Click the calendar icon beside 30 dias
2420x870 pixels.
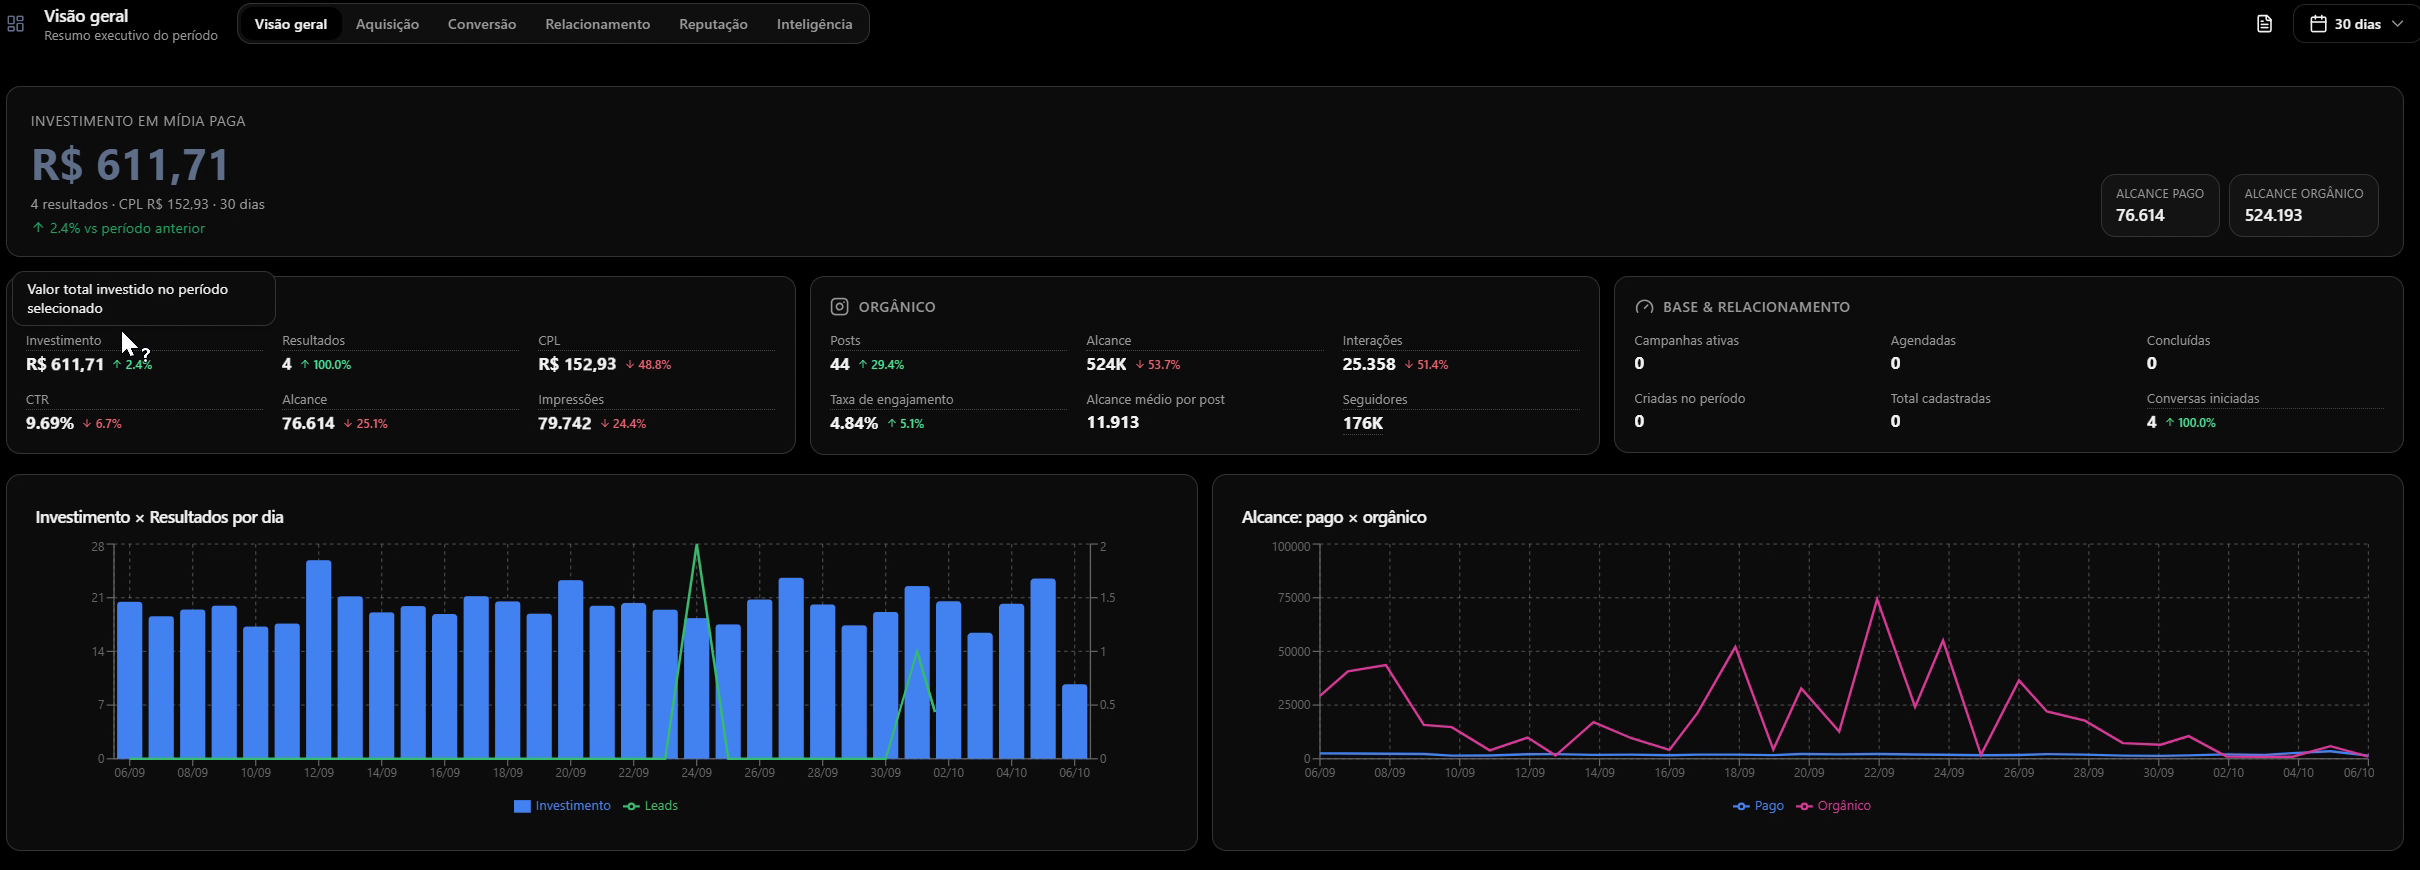2318,24
